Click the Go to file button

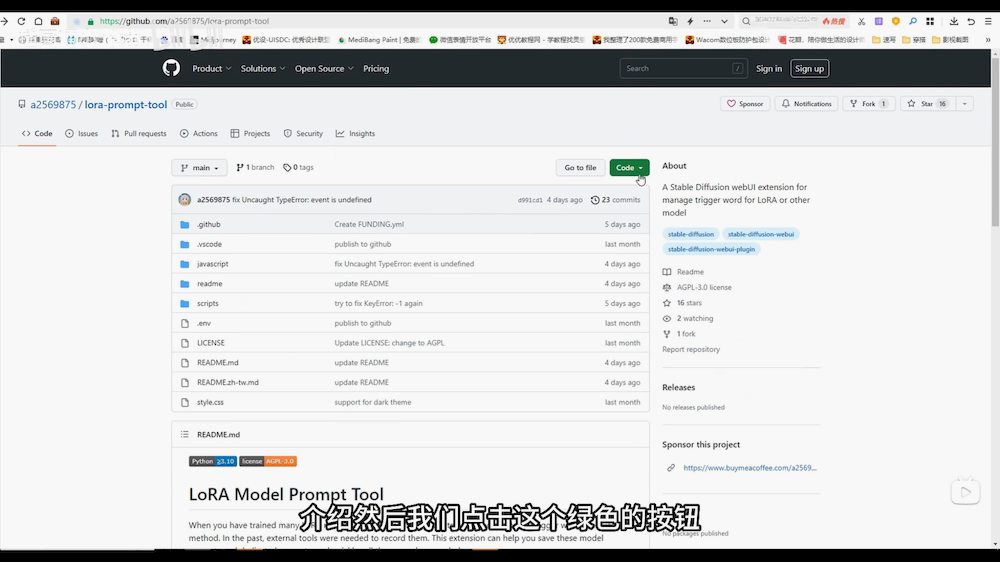tap(580, 168)
